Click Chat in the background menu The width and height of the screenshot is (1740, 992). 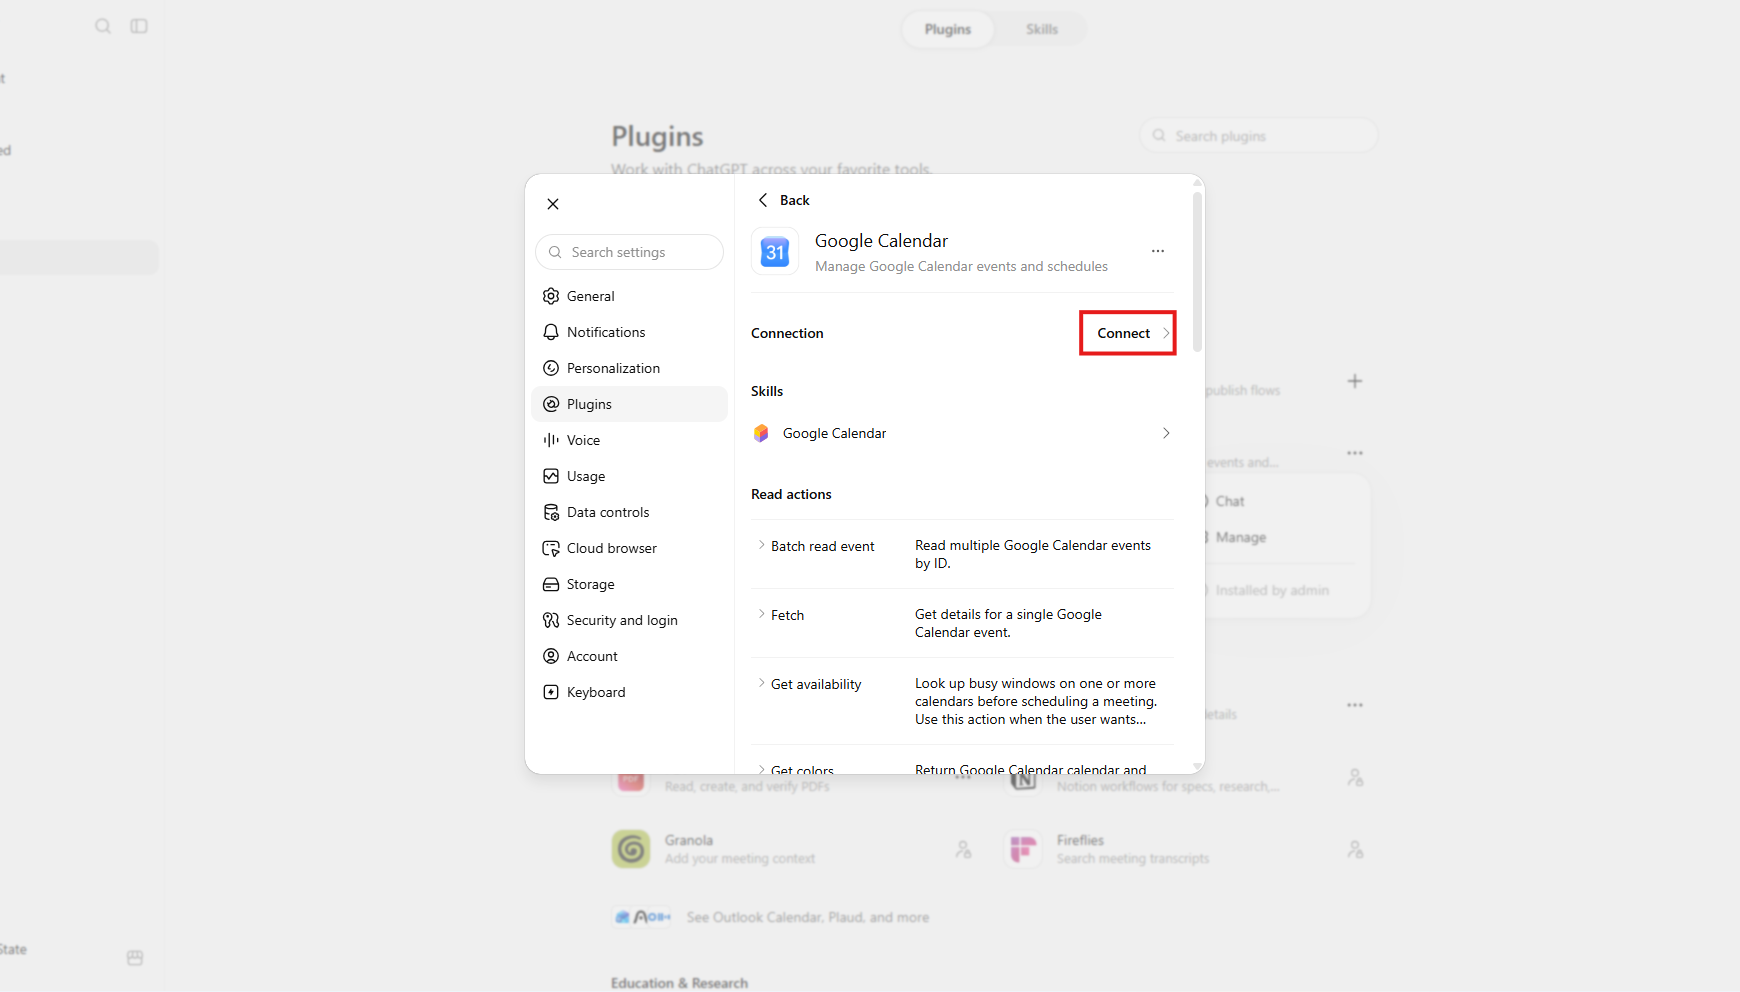tap(1230, 501)
